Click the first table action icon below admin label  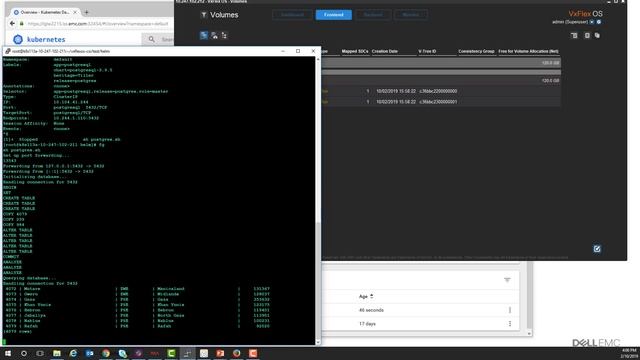[574, 36]
